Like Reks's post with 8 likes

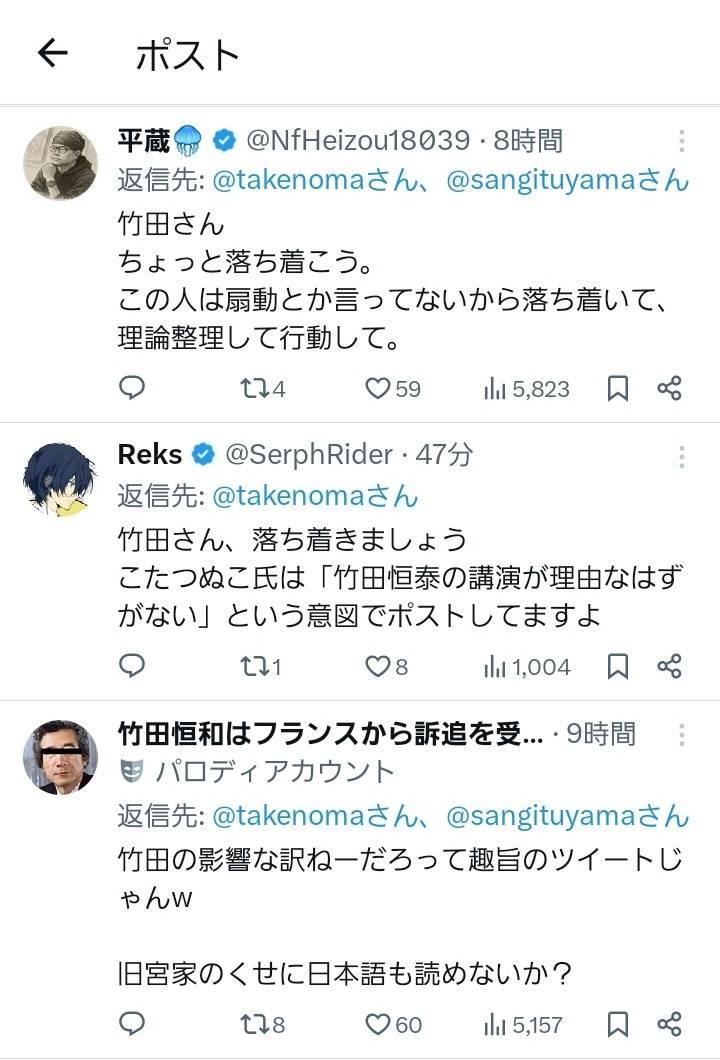[386, 666]
